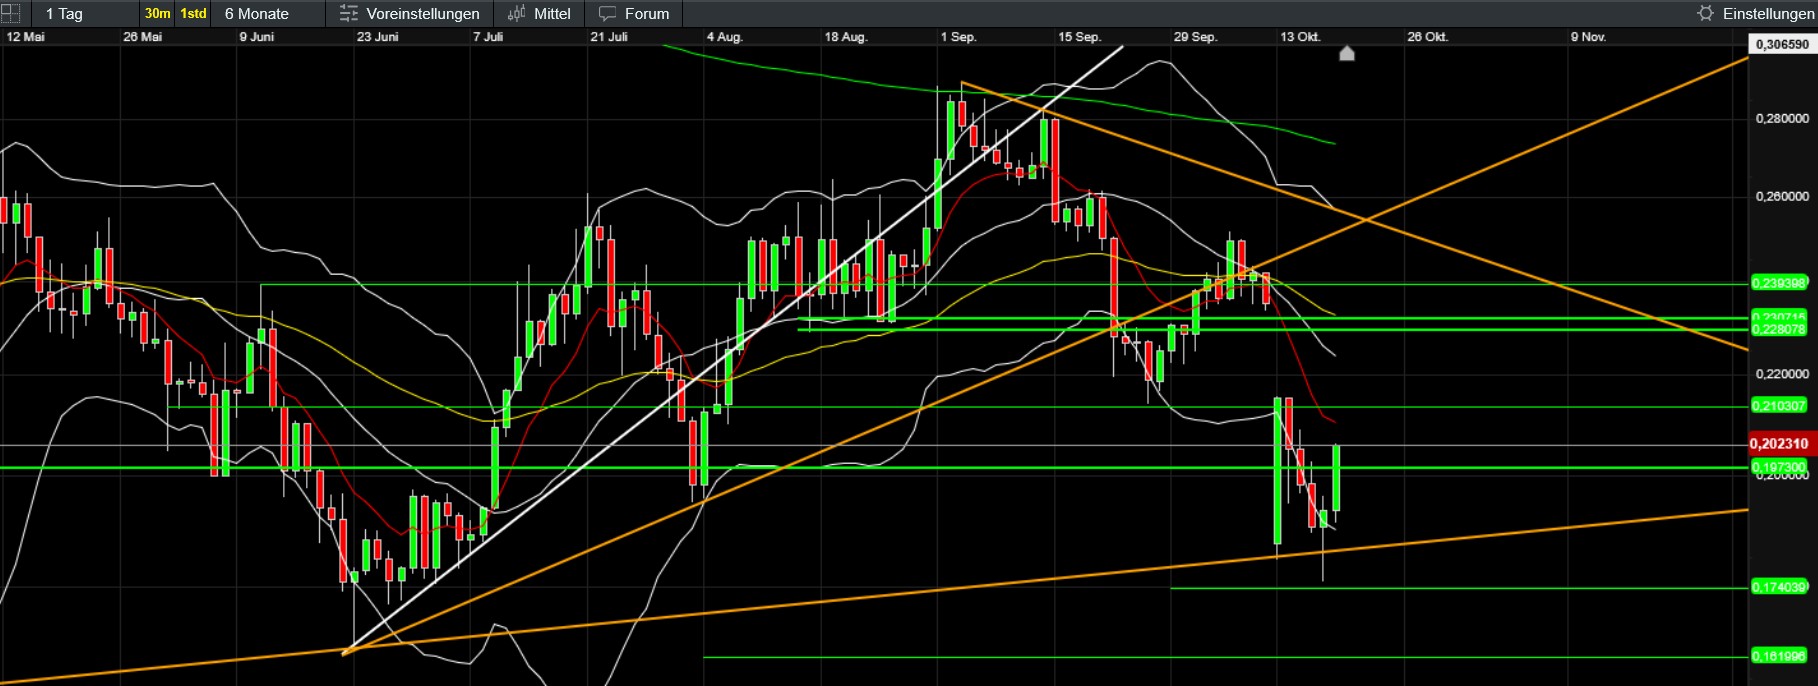Open the '6 Monate' period dropdown
Viewport: 1818px width, 686px height.
257,14
